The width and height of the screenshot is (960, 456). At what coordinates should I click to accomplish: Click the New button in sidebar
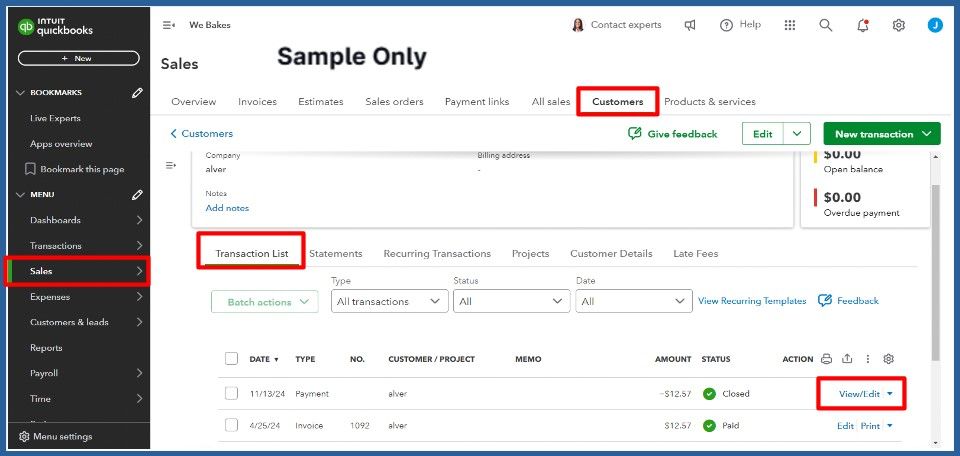(78, 58)
